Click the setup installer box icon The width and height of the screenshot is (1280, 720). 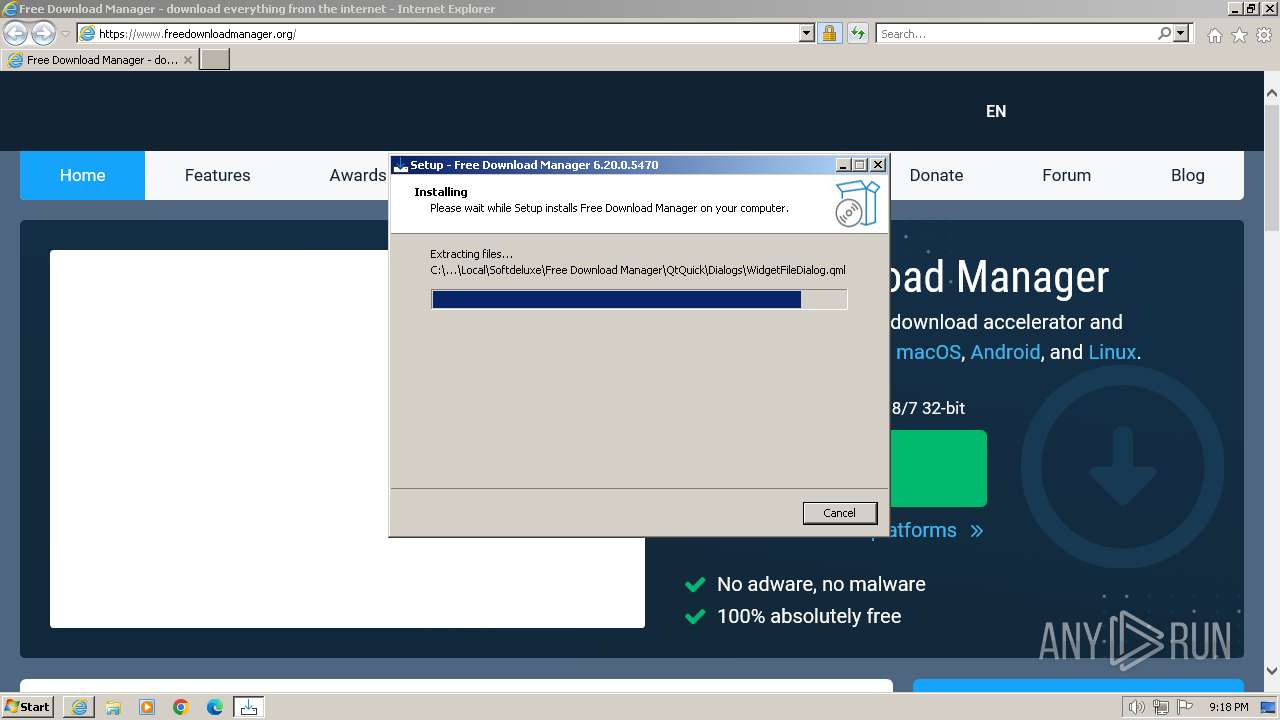pos(857,203)
